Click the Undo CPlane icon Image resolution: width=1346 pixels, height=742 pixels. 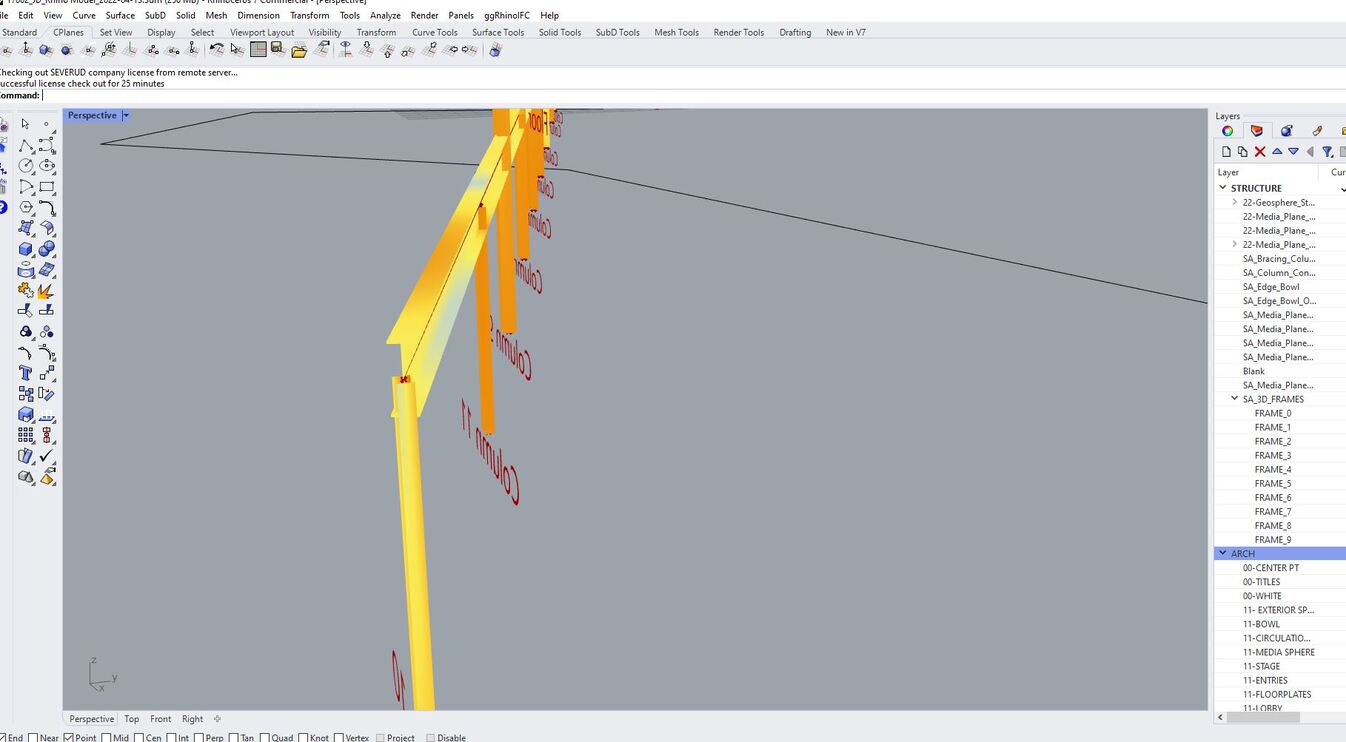(217, 49)
